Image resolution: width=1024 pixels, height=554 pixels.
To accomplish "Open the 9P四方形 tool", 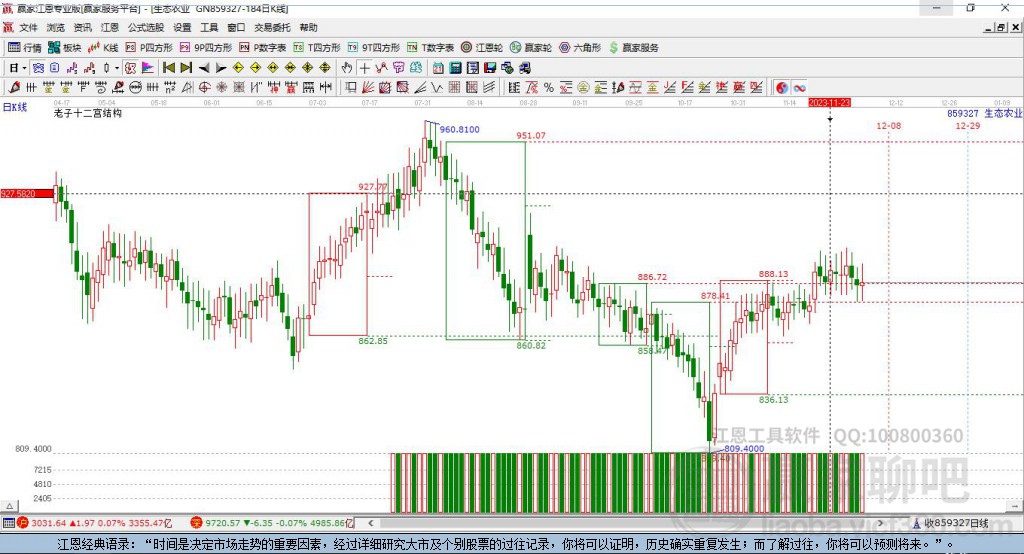I will coord(206,48).
